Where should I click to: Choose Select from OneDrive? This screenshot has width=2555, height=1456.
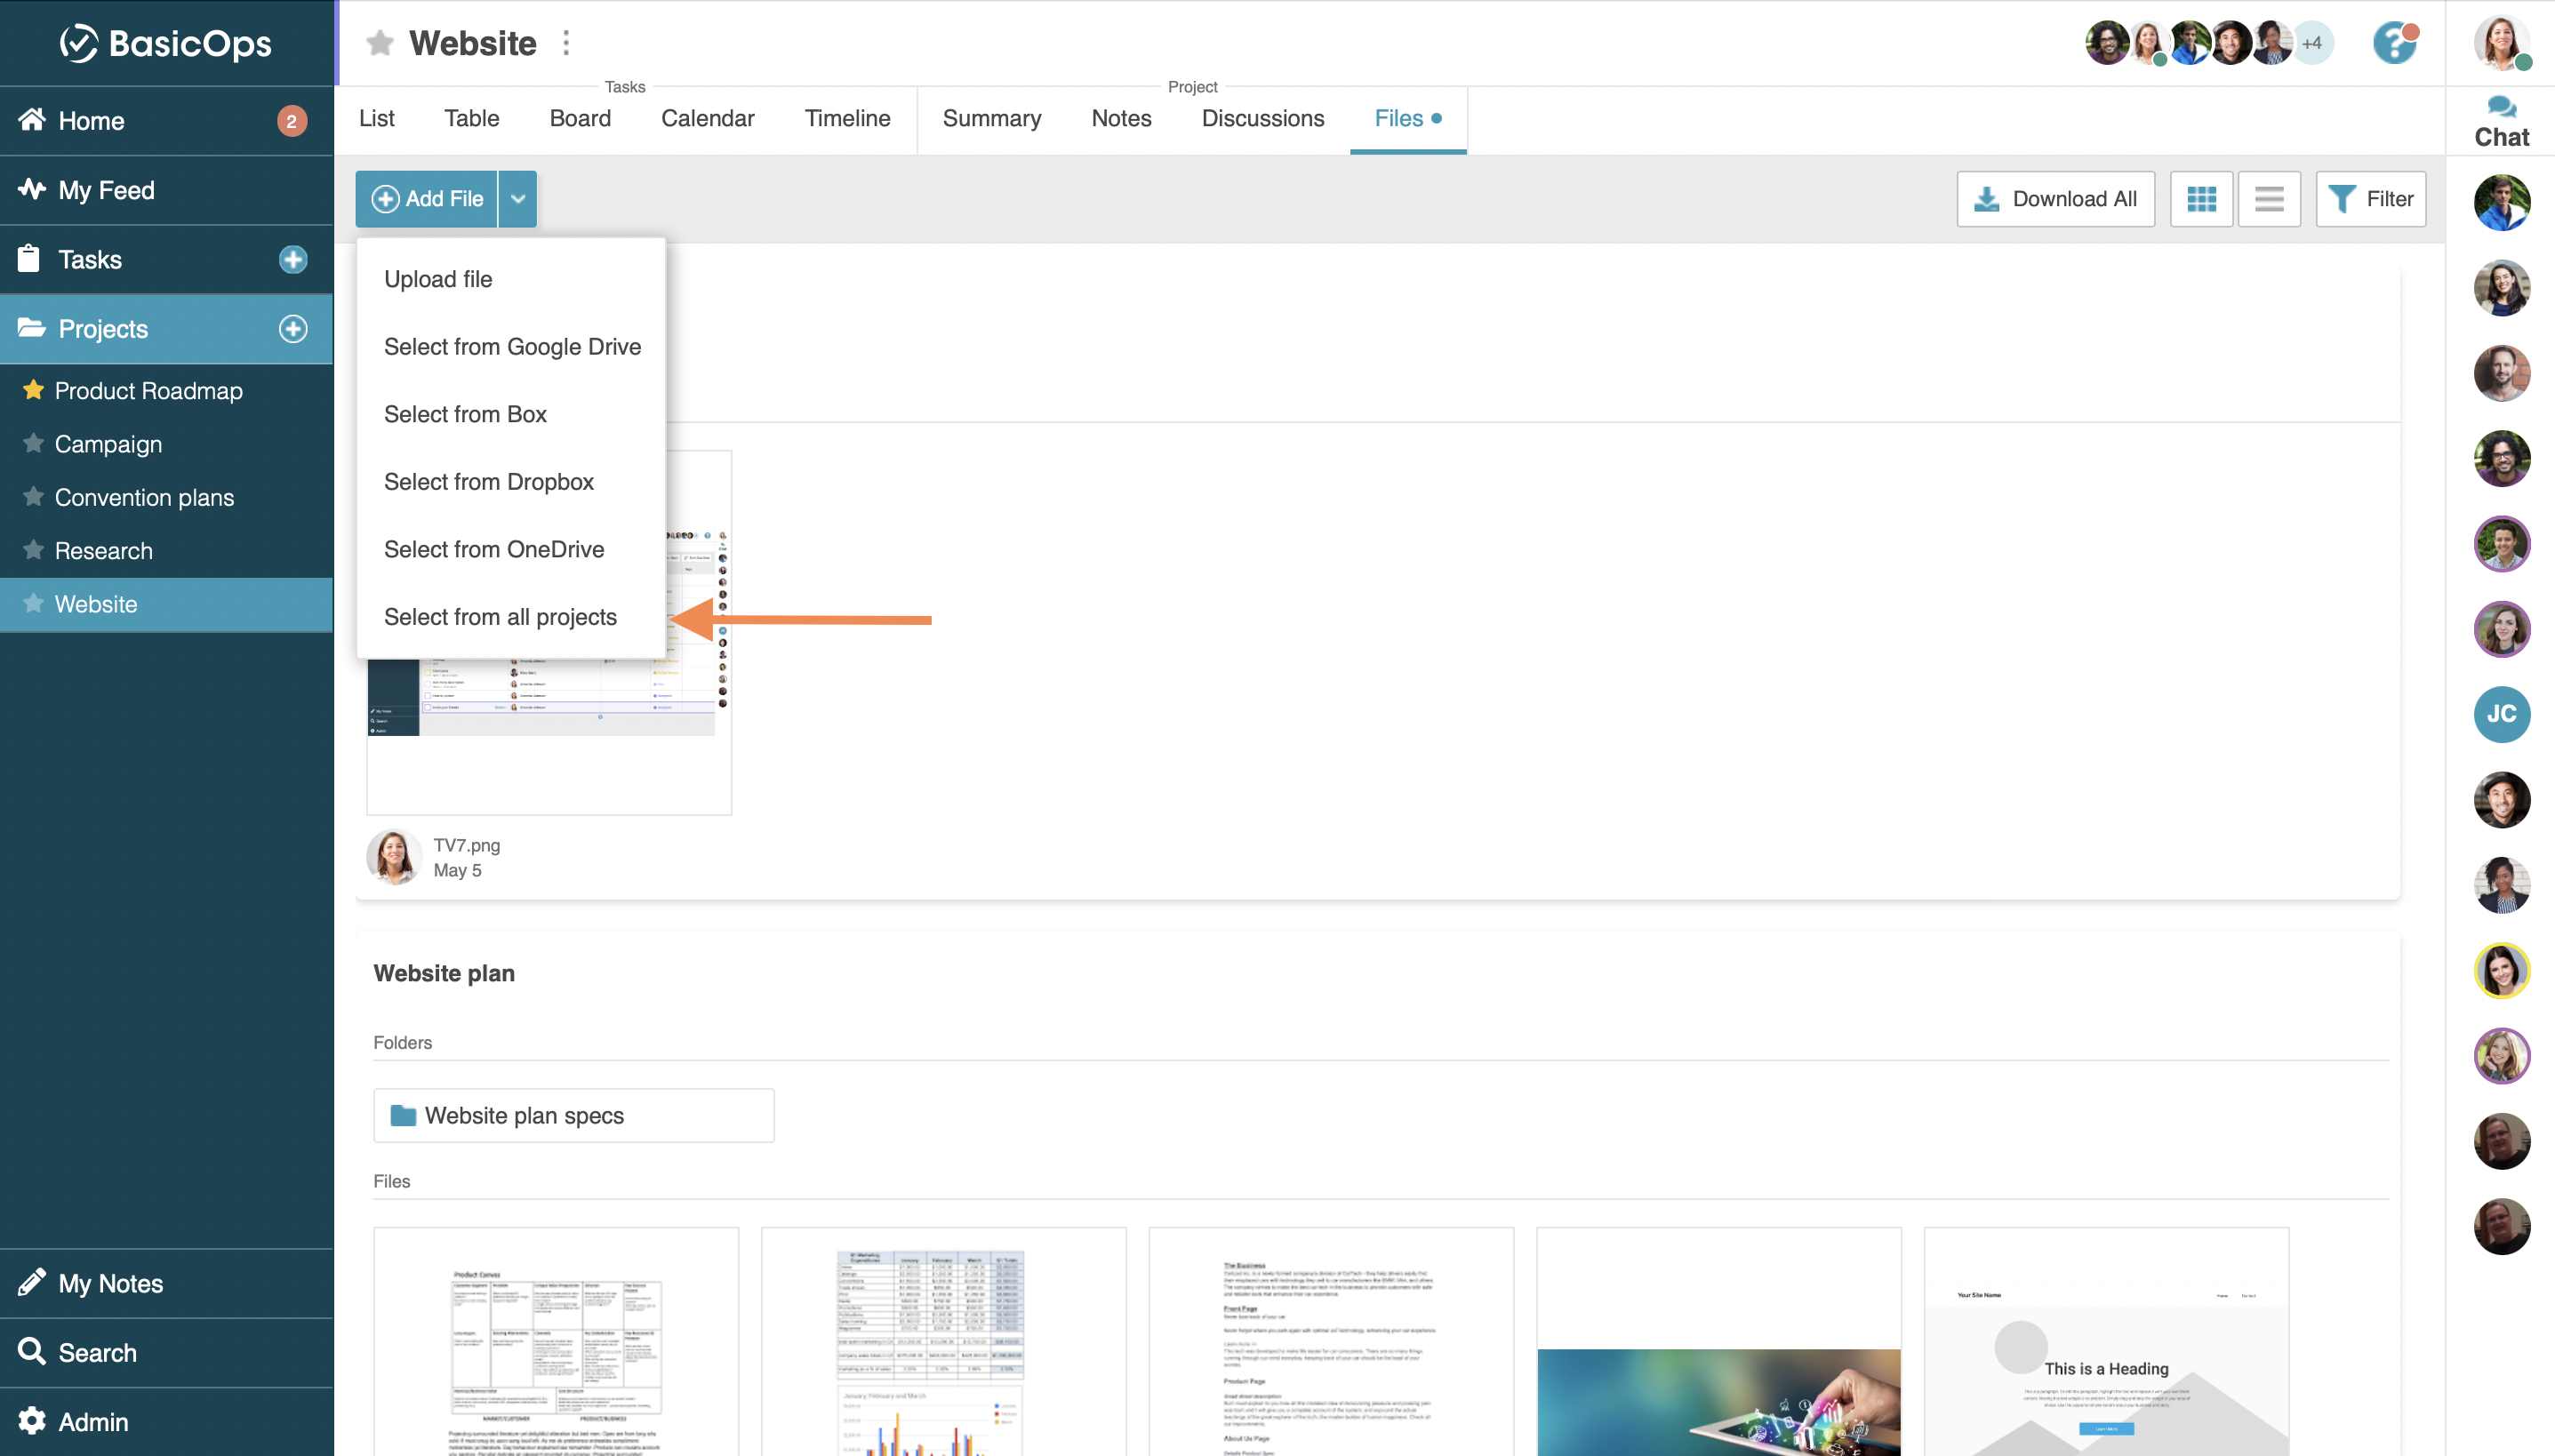pyautogui.click(x=511, y=549)
